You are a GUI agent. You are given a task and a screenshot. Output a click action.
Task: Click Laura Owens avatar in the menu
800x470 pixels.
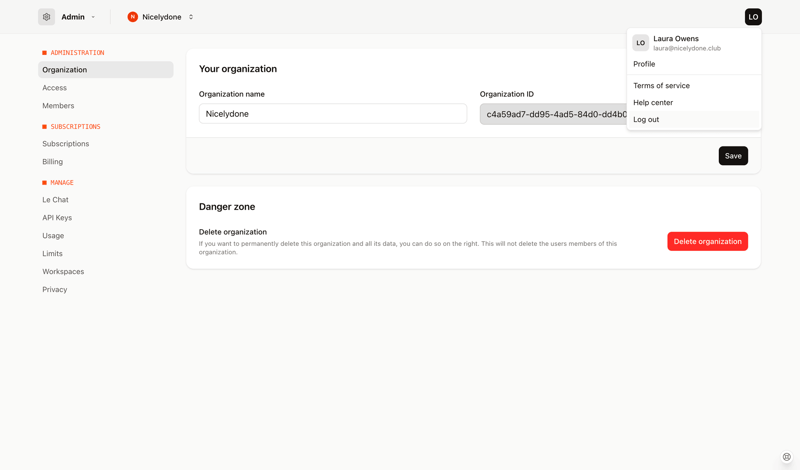click(641, 43)
